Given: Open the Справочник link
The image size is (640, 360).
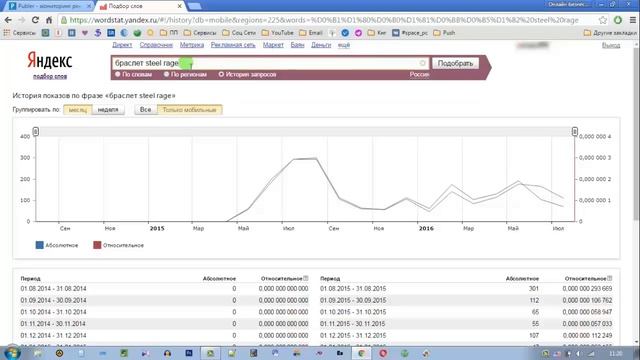Looking at the screenshot, I should [156, 45].
